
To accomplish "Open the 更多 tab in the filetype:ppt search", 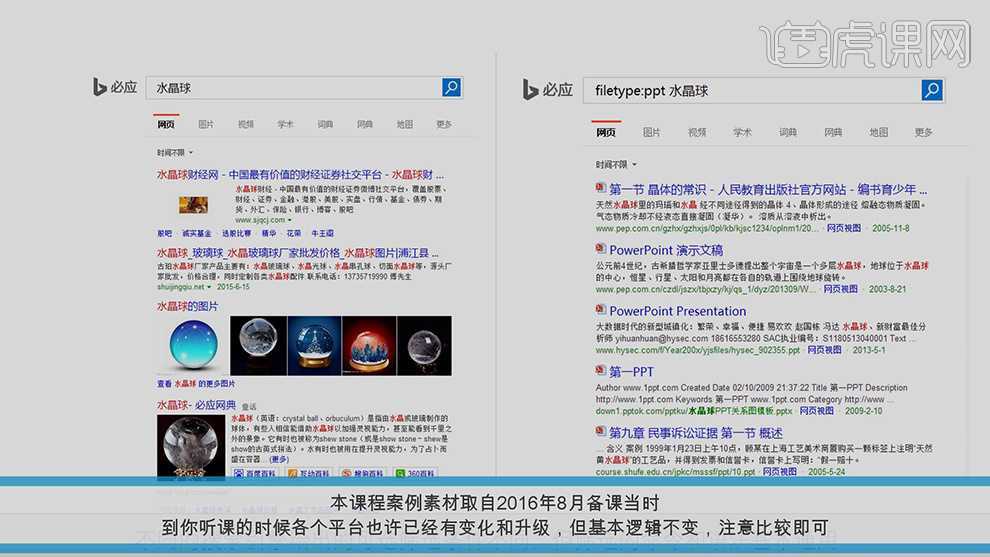I will tap(924, 132).
